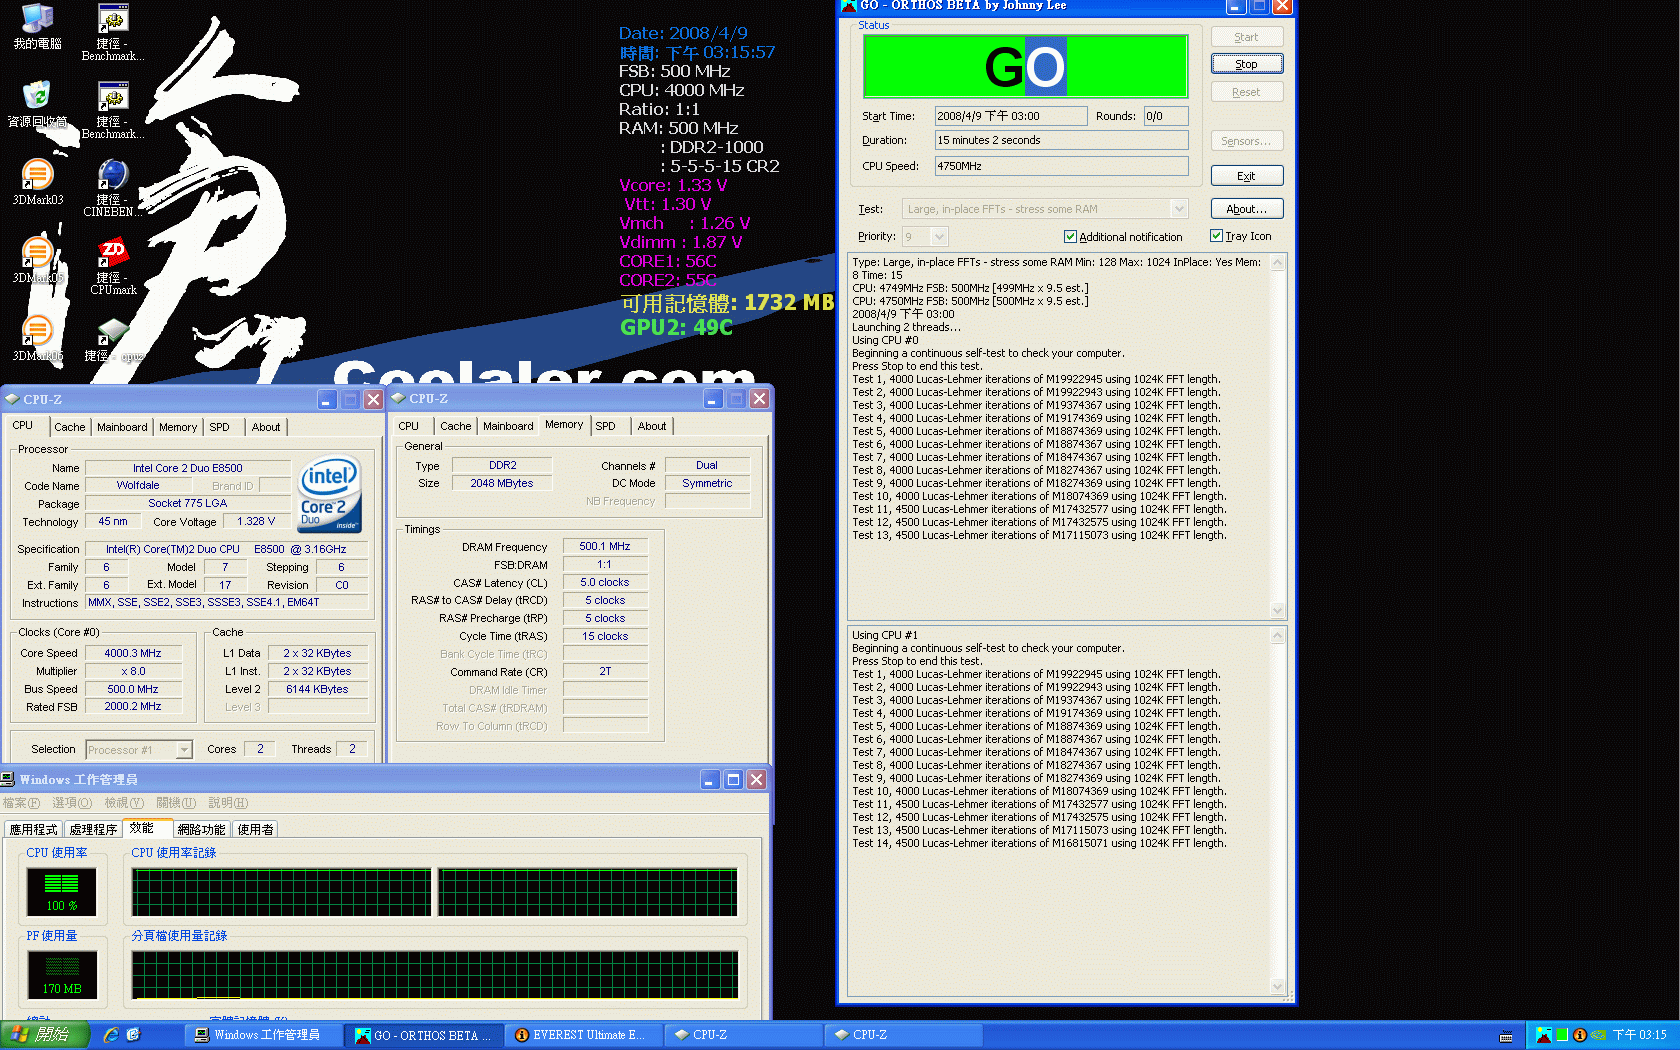This screenshot has height=1050, width=1680.
Task: Click the CPU #1 log scrollbar up arrow
Action: [x=1277, y=636]
